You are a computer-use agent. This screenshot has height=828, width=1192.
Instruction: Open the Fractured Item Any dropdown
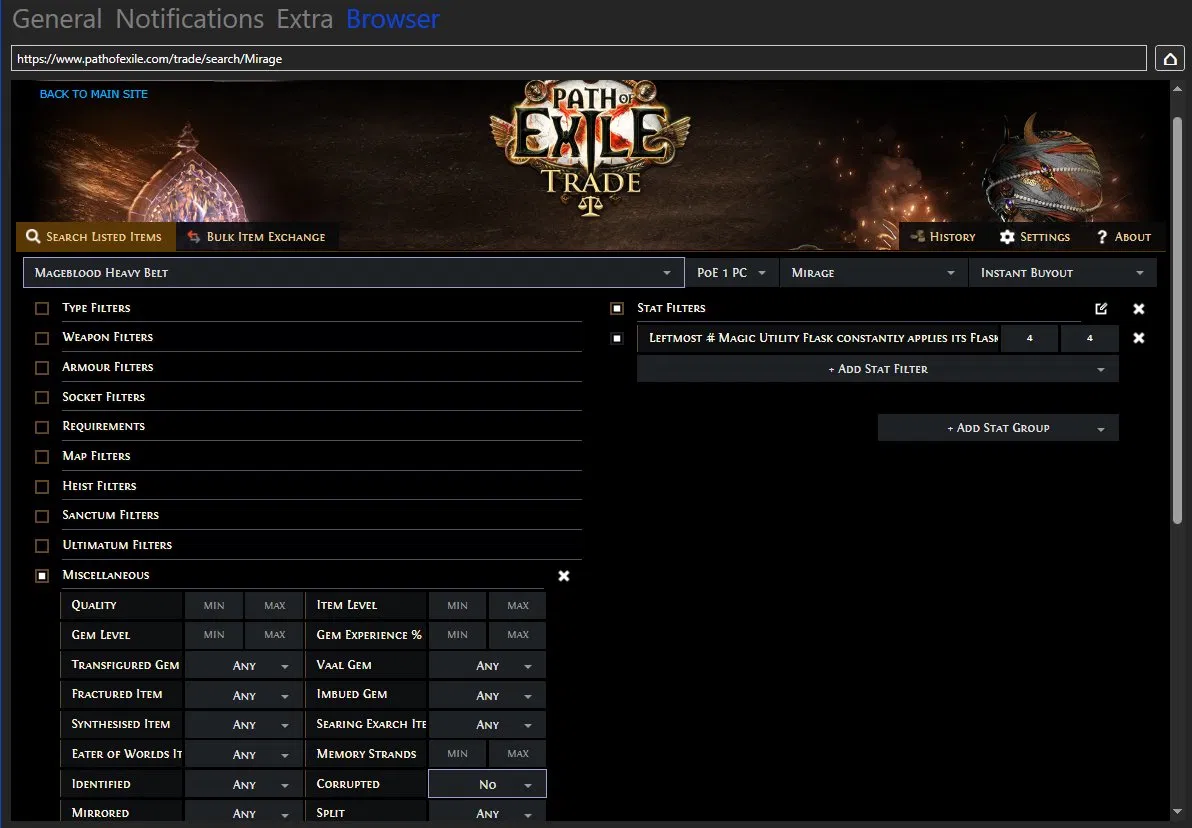(243, 695)
